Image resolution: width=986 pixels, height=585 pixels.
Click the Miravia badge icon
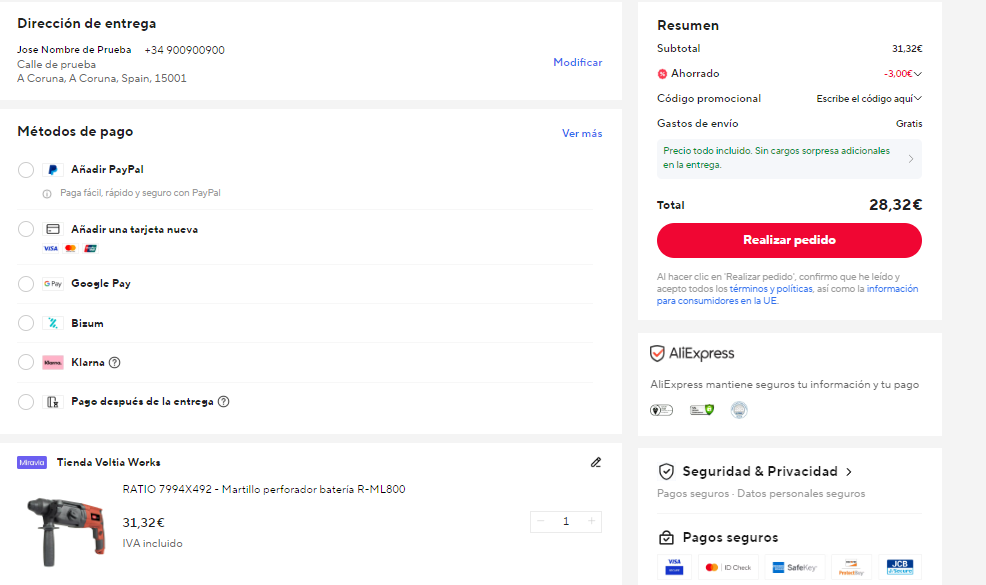tap(32, 462)
